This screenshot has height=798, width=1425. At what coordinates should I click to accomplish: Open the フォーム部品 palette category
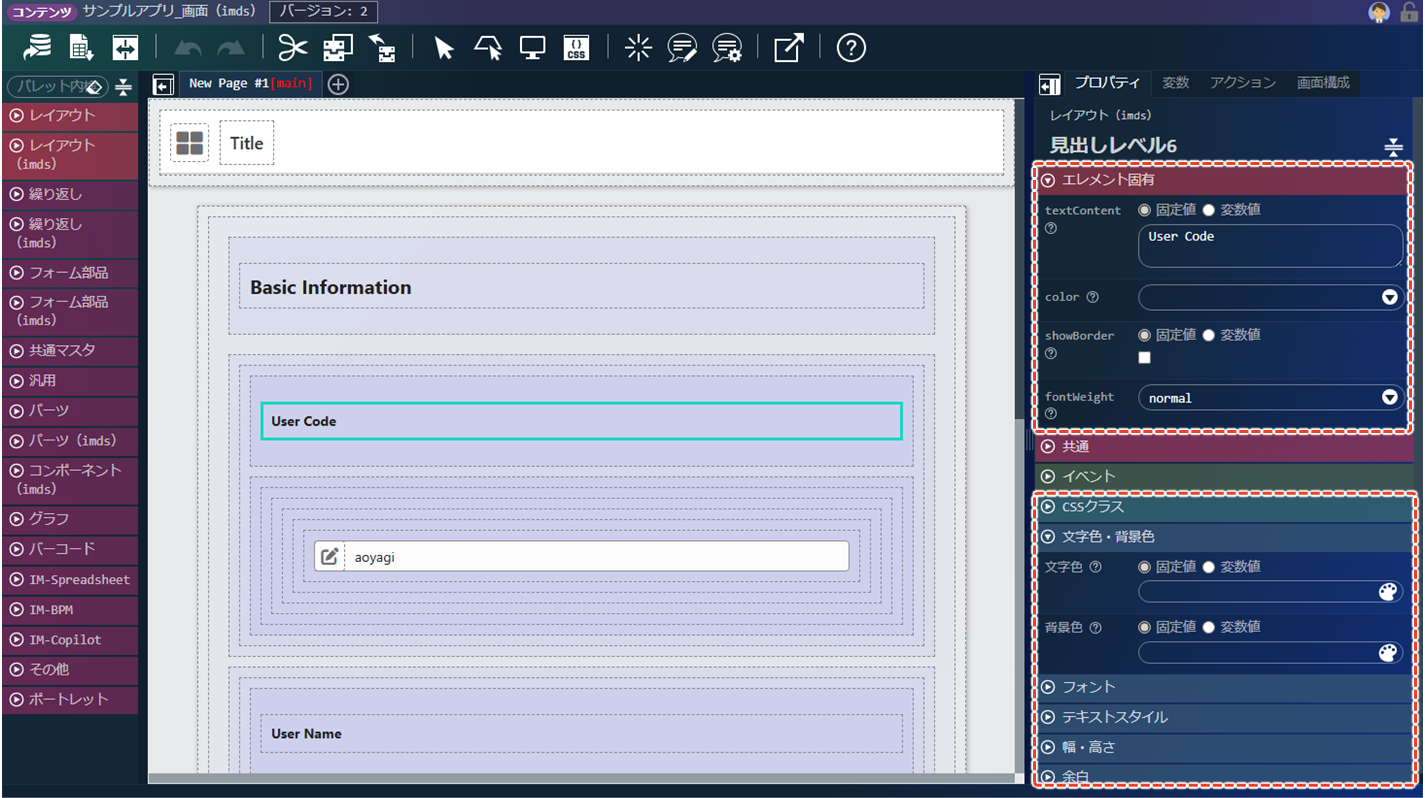tap(69, 272)
